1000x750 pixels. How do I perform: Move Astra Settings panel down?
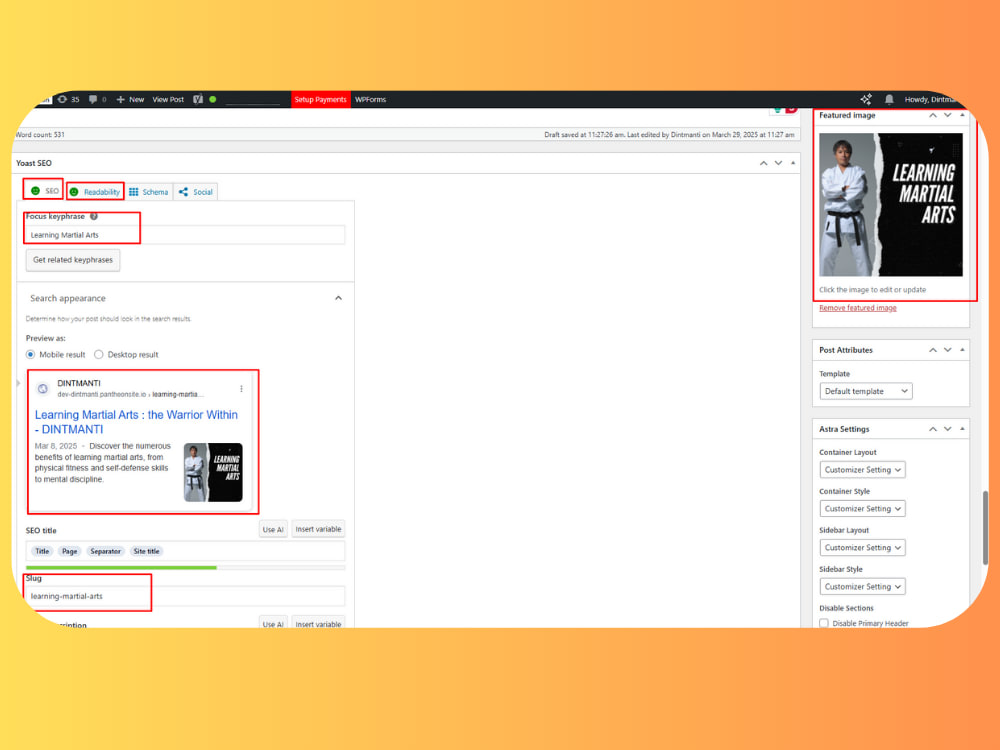pyautogui.click(x=947, y=429)
